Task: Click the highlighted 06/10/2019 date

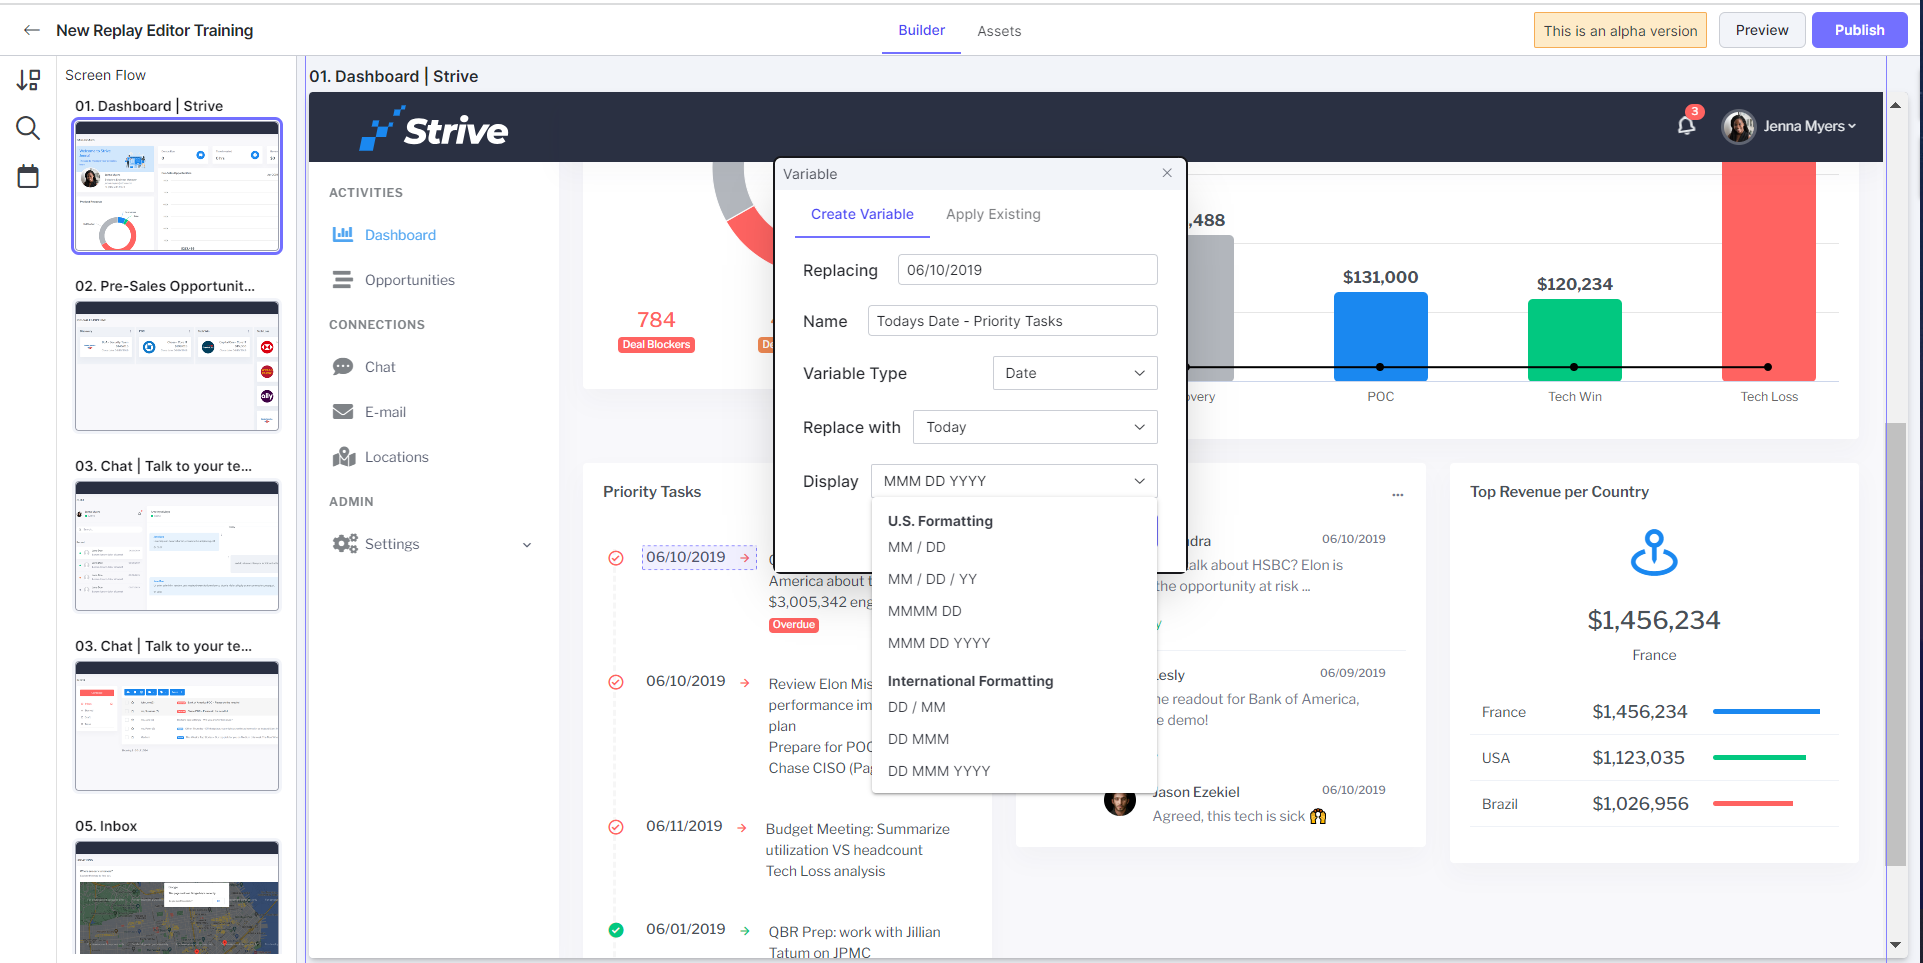Action: (686, 557)
